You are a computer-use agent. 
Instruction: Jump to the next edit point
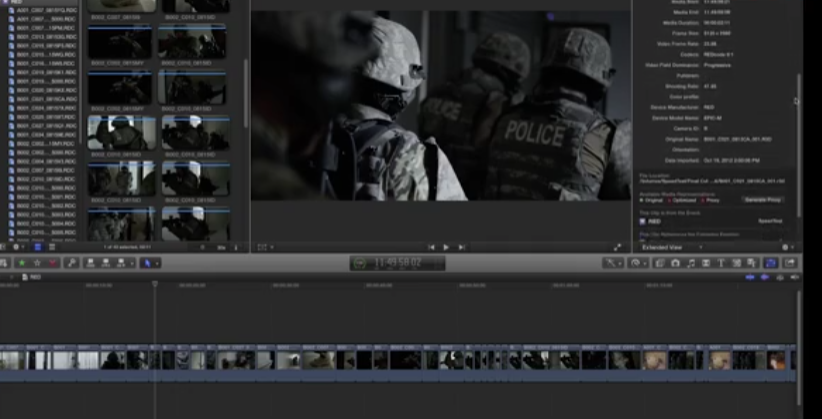pos(461,248)
